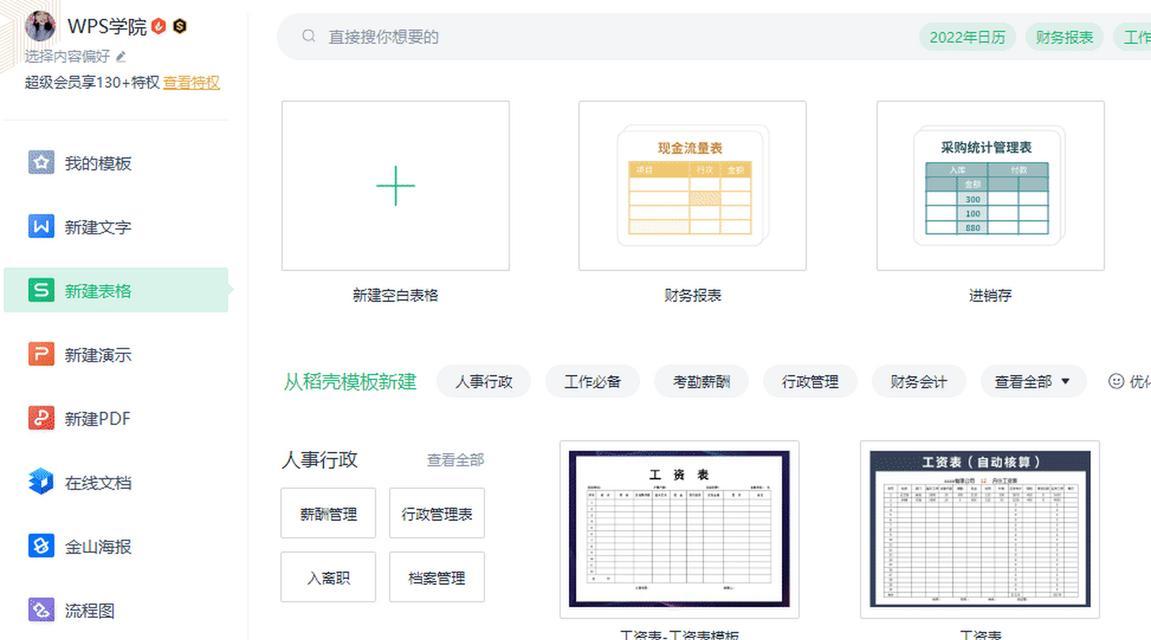Click the WPS学院 profile avatar

coord(40,26)
